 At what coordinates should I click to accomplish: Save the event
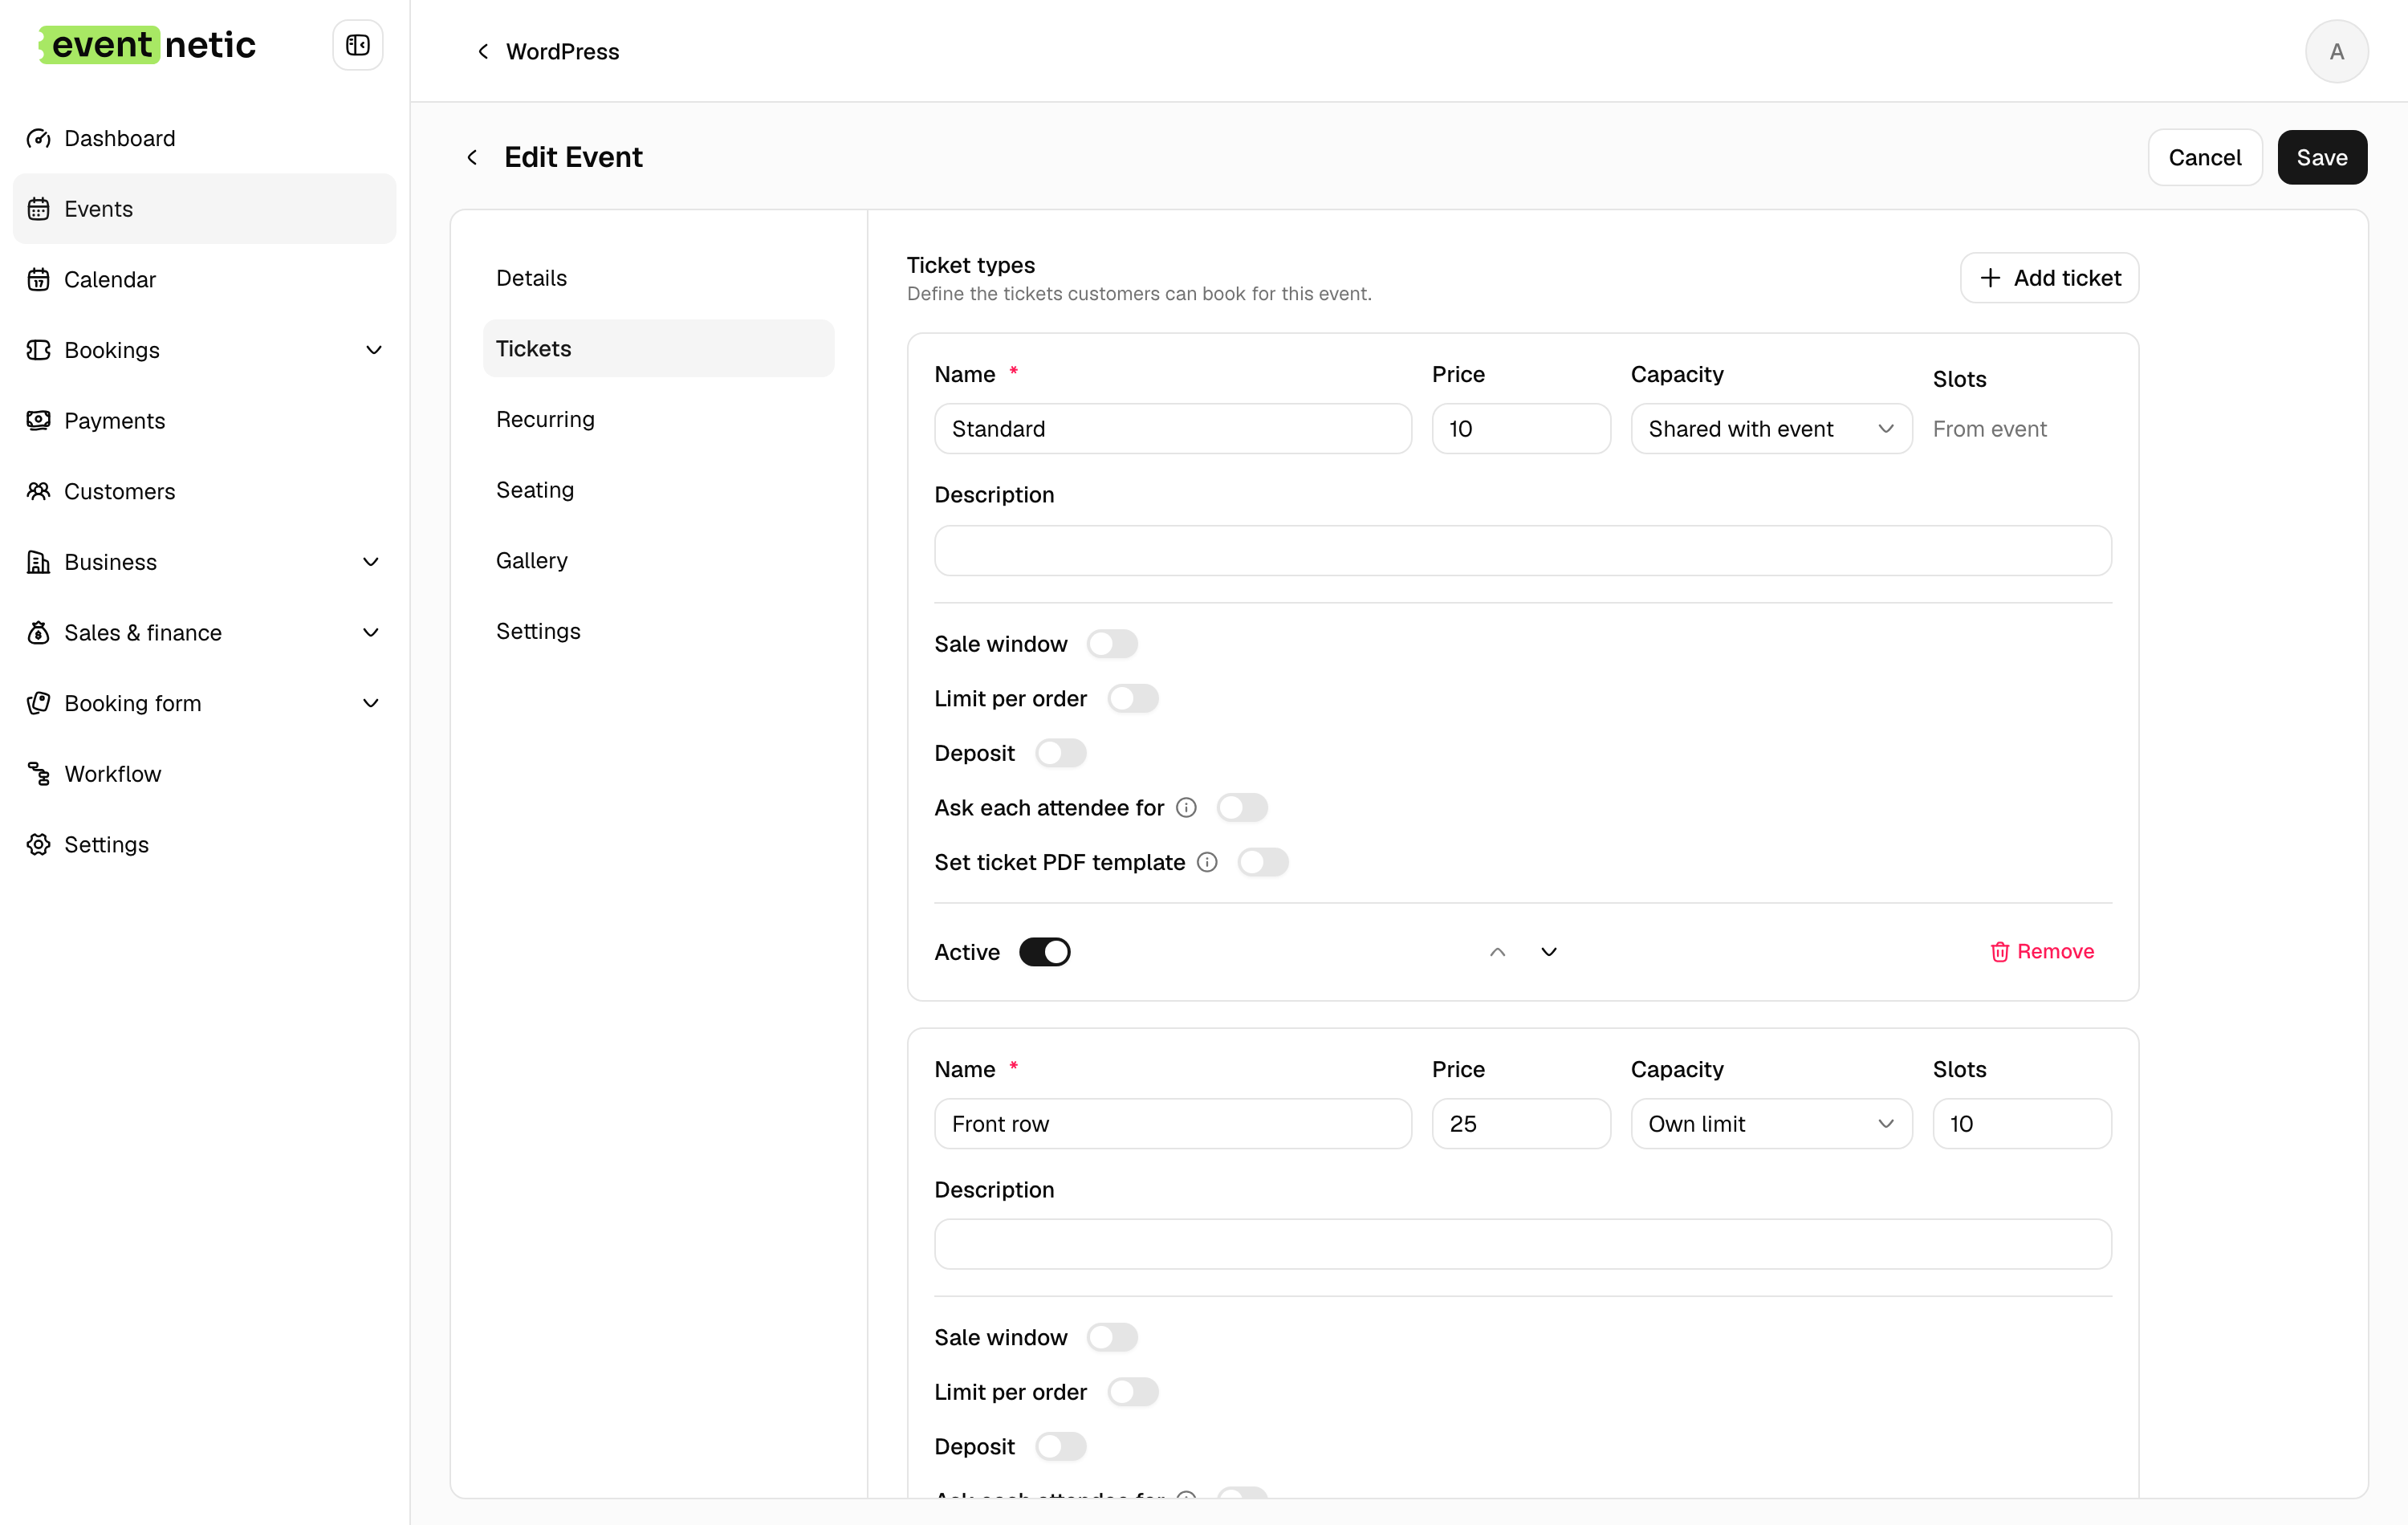[2321, 157]
